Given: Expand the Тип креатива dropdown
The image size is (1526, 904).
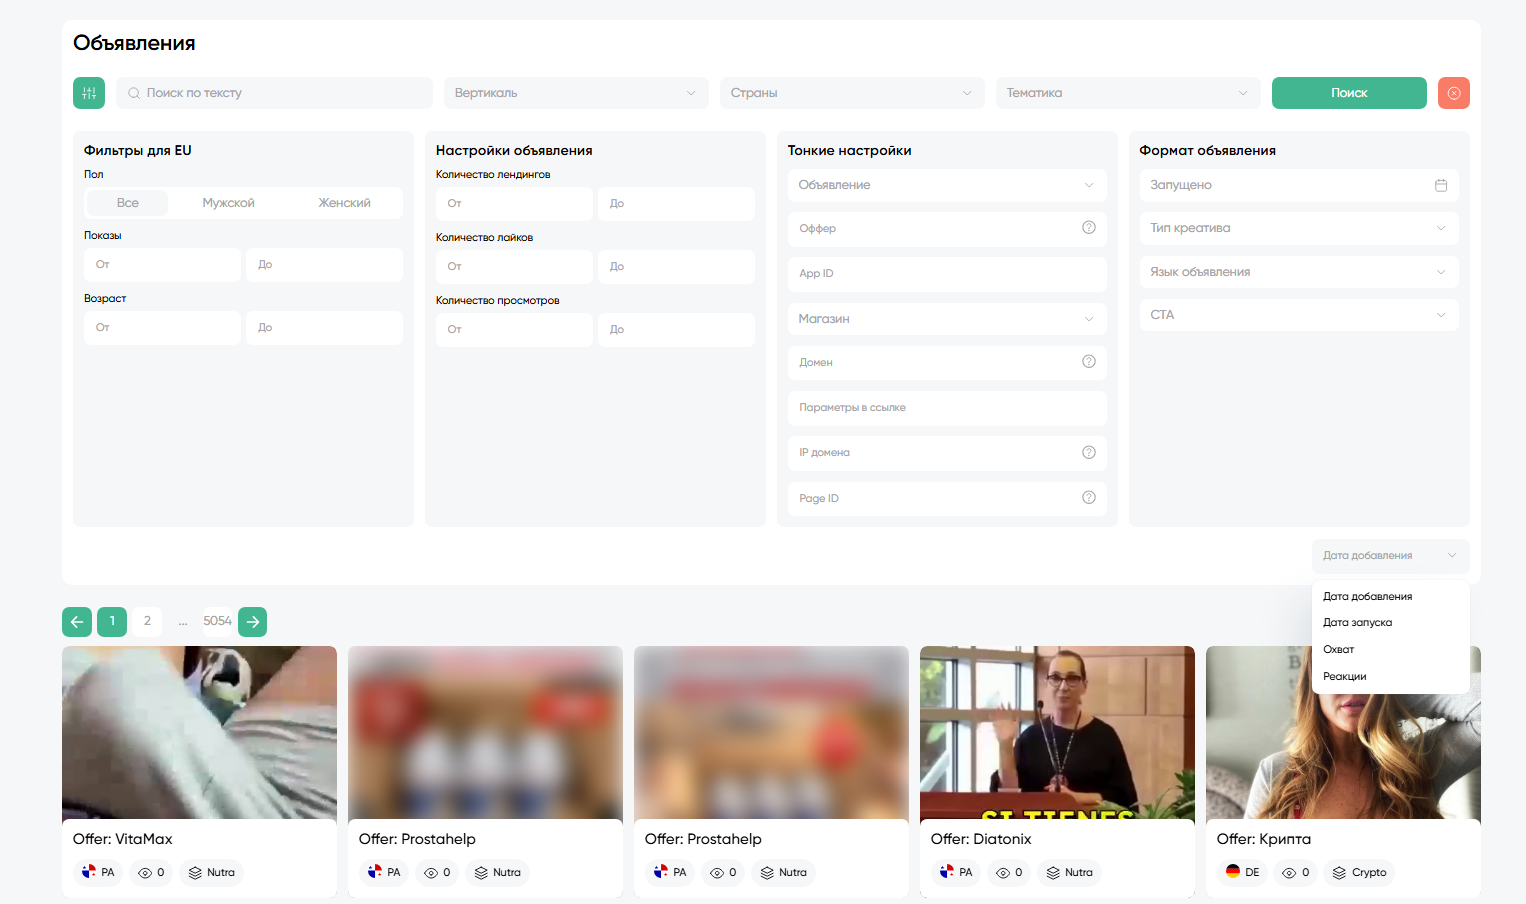Looking at the screenshot, I should 1298,228.
